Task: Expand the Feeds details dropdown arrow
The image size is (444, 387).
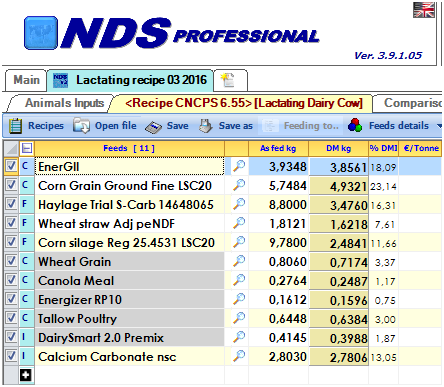Action: point(439,126)
